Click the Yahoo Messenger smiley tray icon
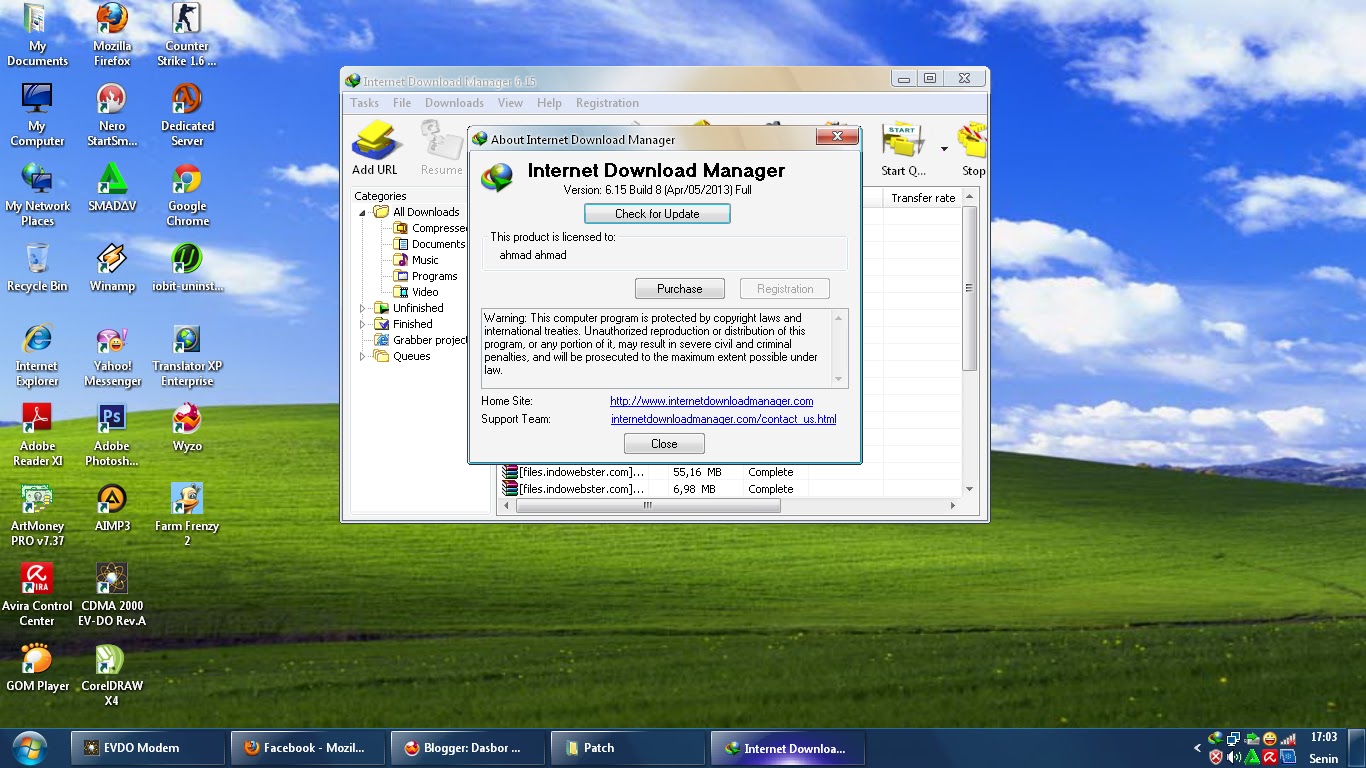 coord(1270,739)
